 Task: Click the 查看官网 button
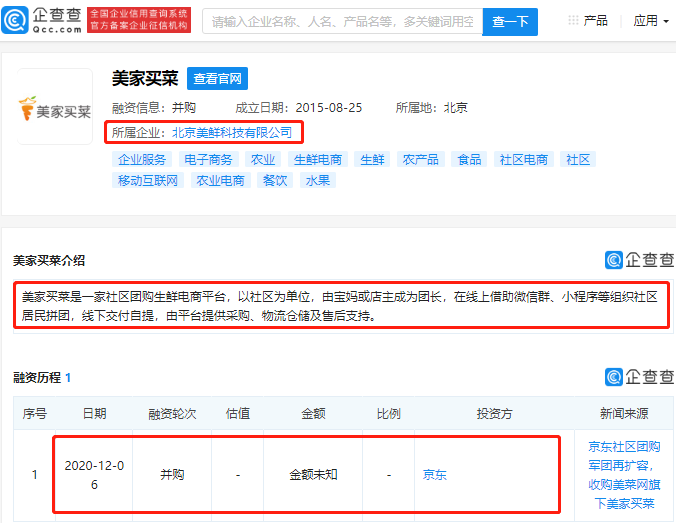(x=217, y=78)
